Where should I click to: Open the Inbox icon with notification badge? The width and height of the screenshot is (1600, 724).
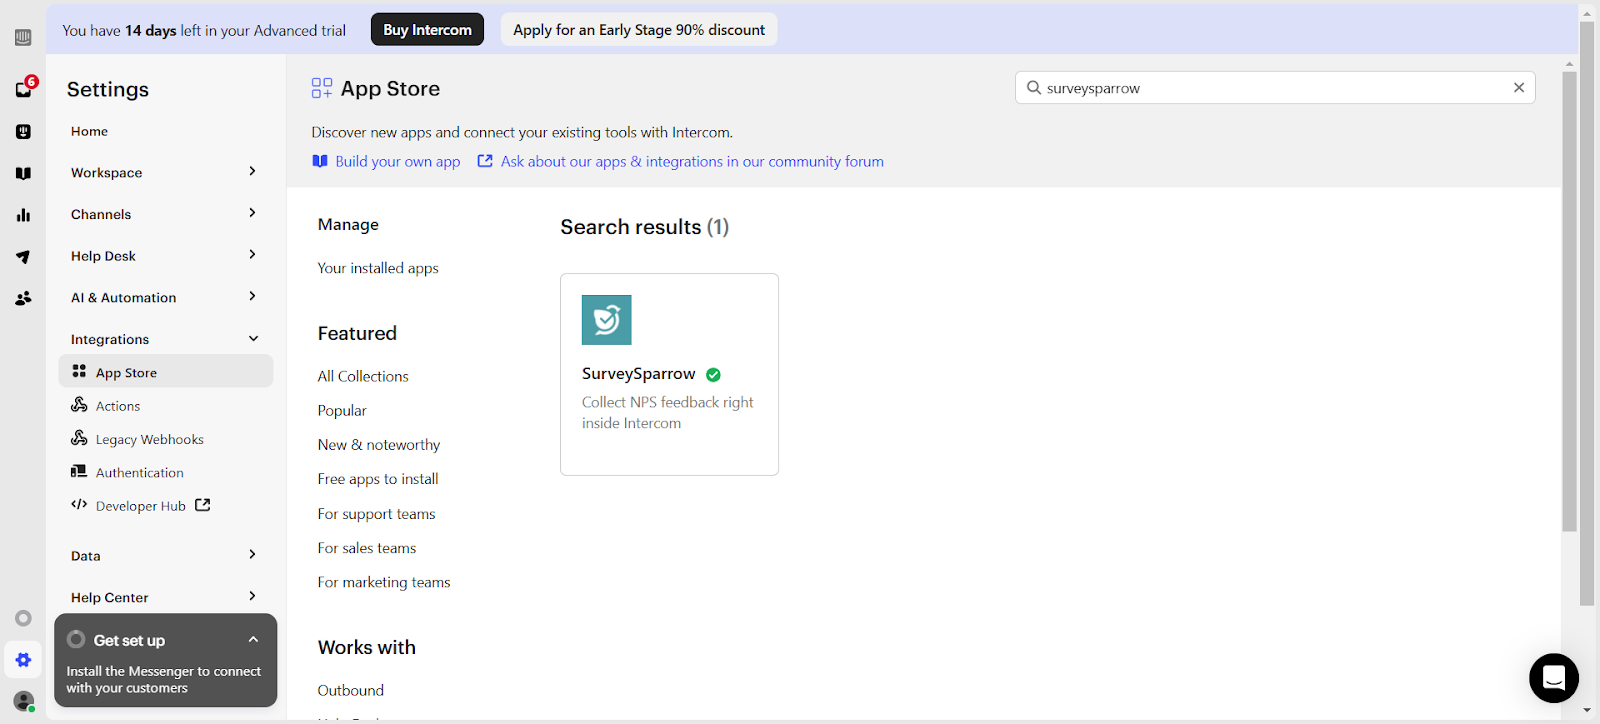point(24,89)
